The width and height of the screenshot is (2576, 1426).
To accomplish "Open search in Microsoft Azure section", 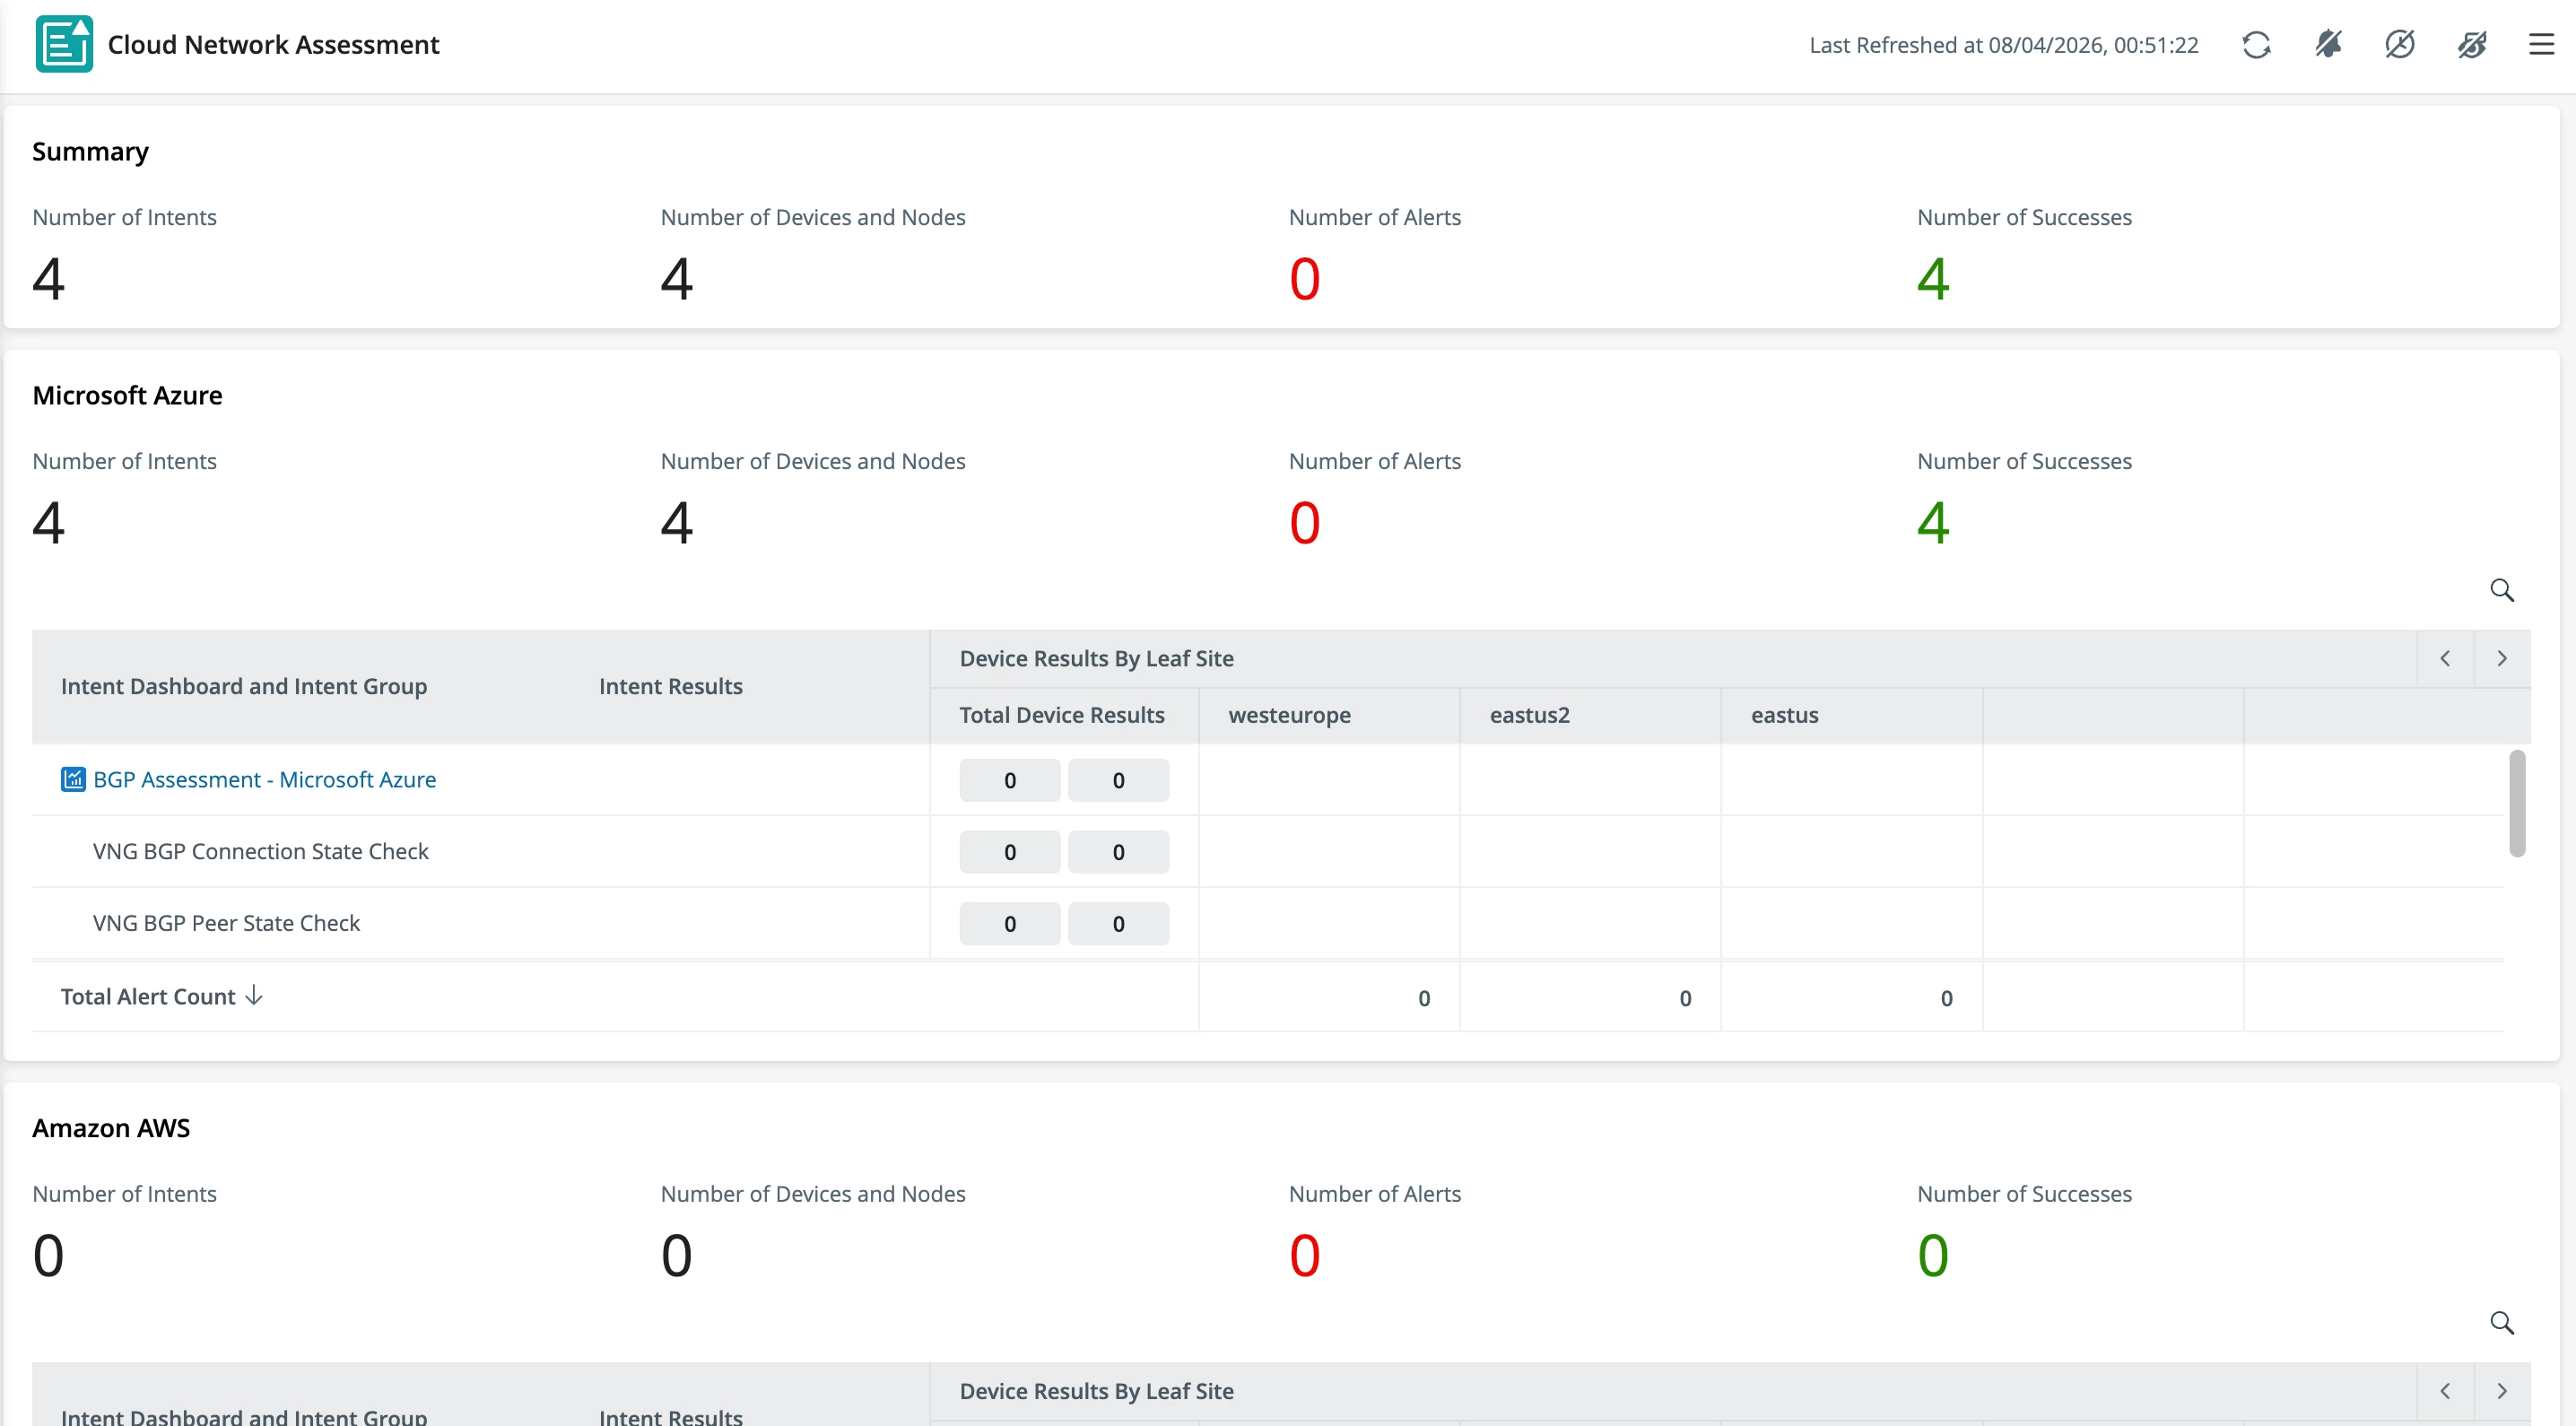I will coord(2502,590).
